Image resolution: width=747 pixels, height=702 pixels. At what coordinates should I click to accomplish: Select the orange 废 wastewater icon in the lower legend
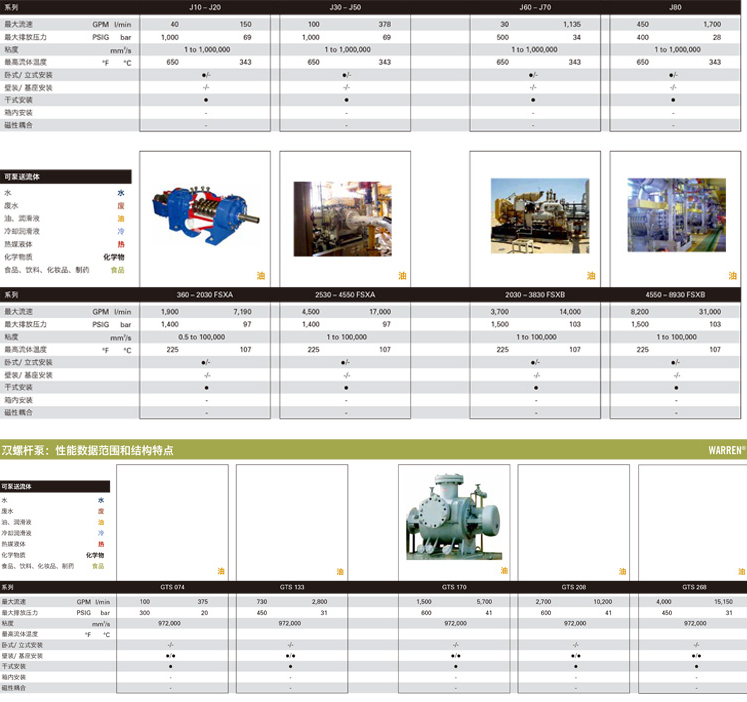point(101,510)
